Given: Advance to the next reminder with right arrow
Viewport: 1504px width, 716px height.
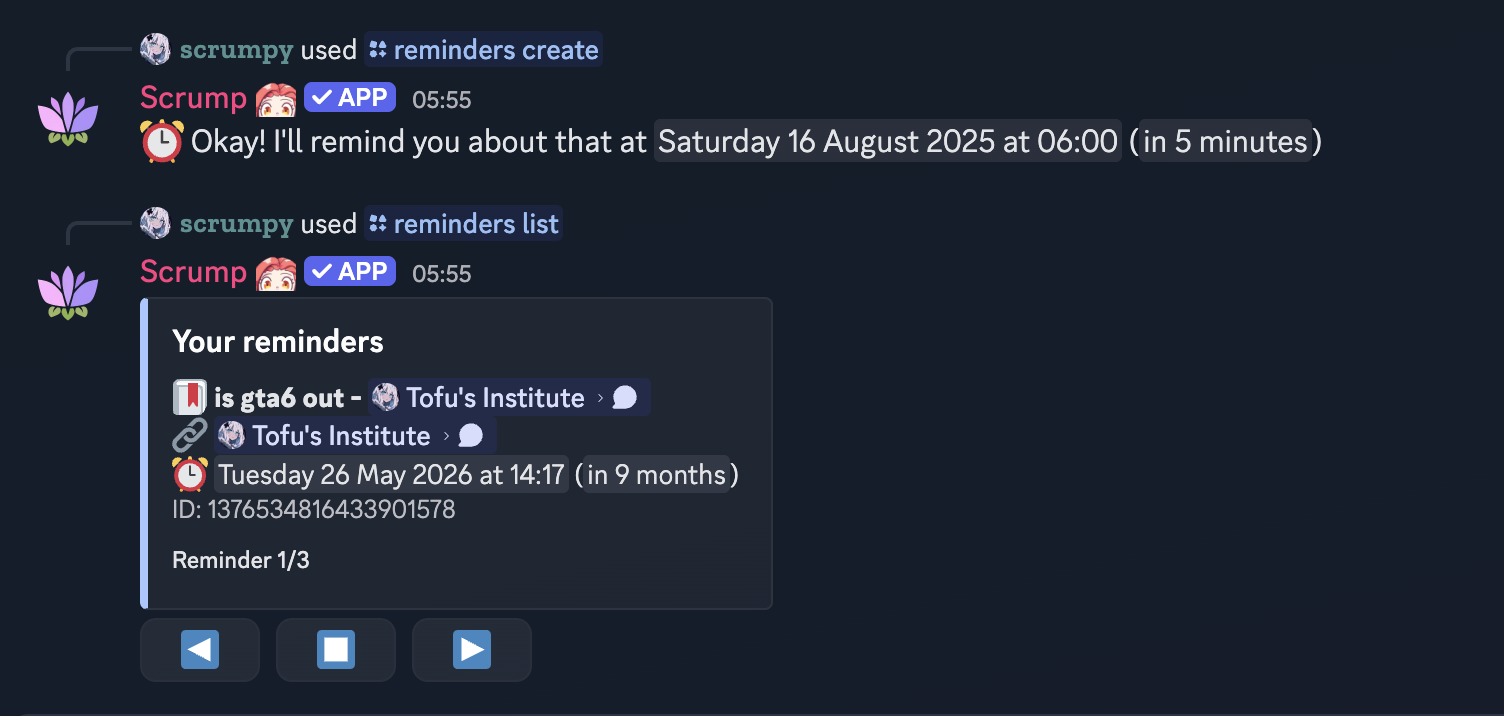Looking at the screenshot, I should click(472, 650).
